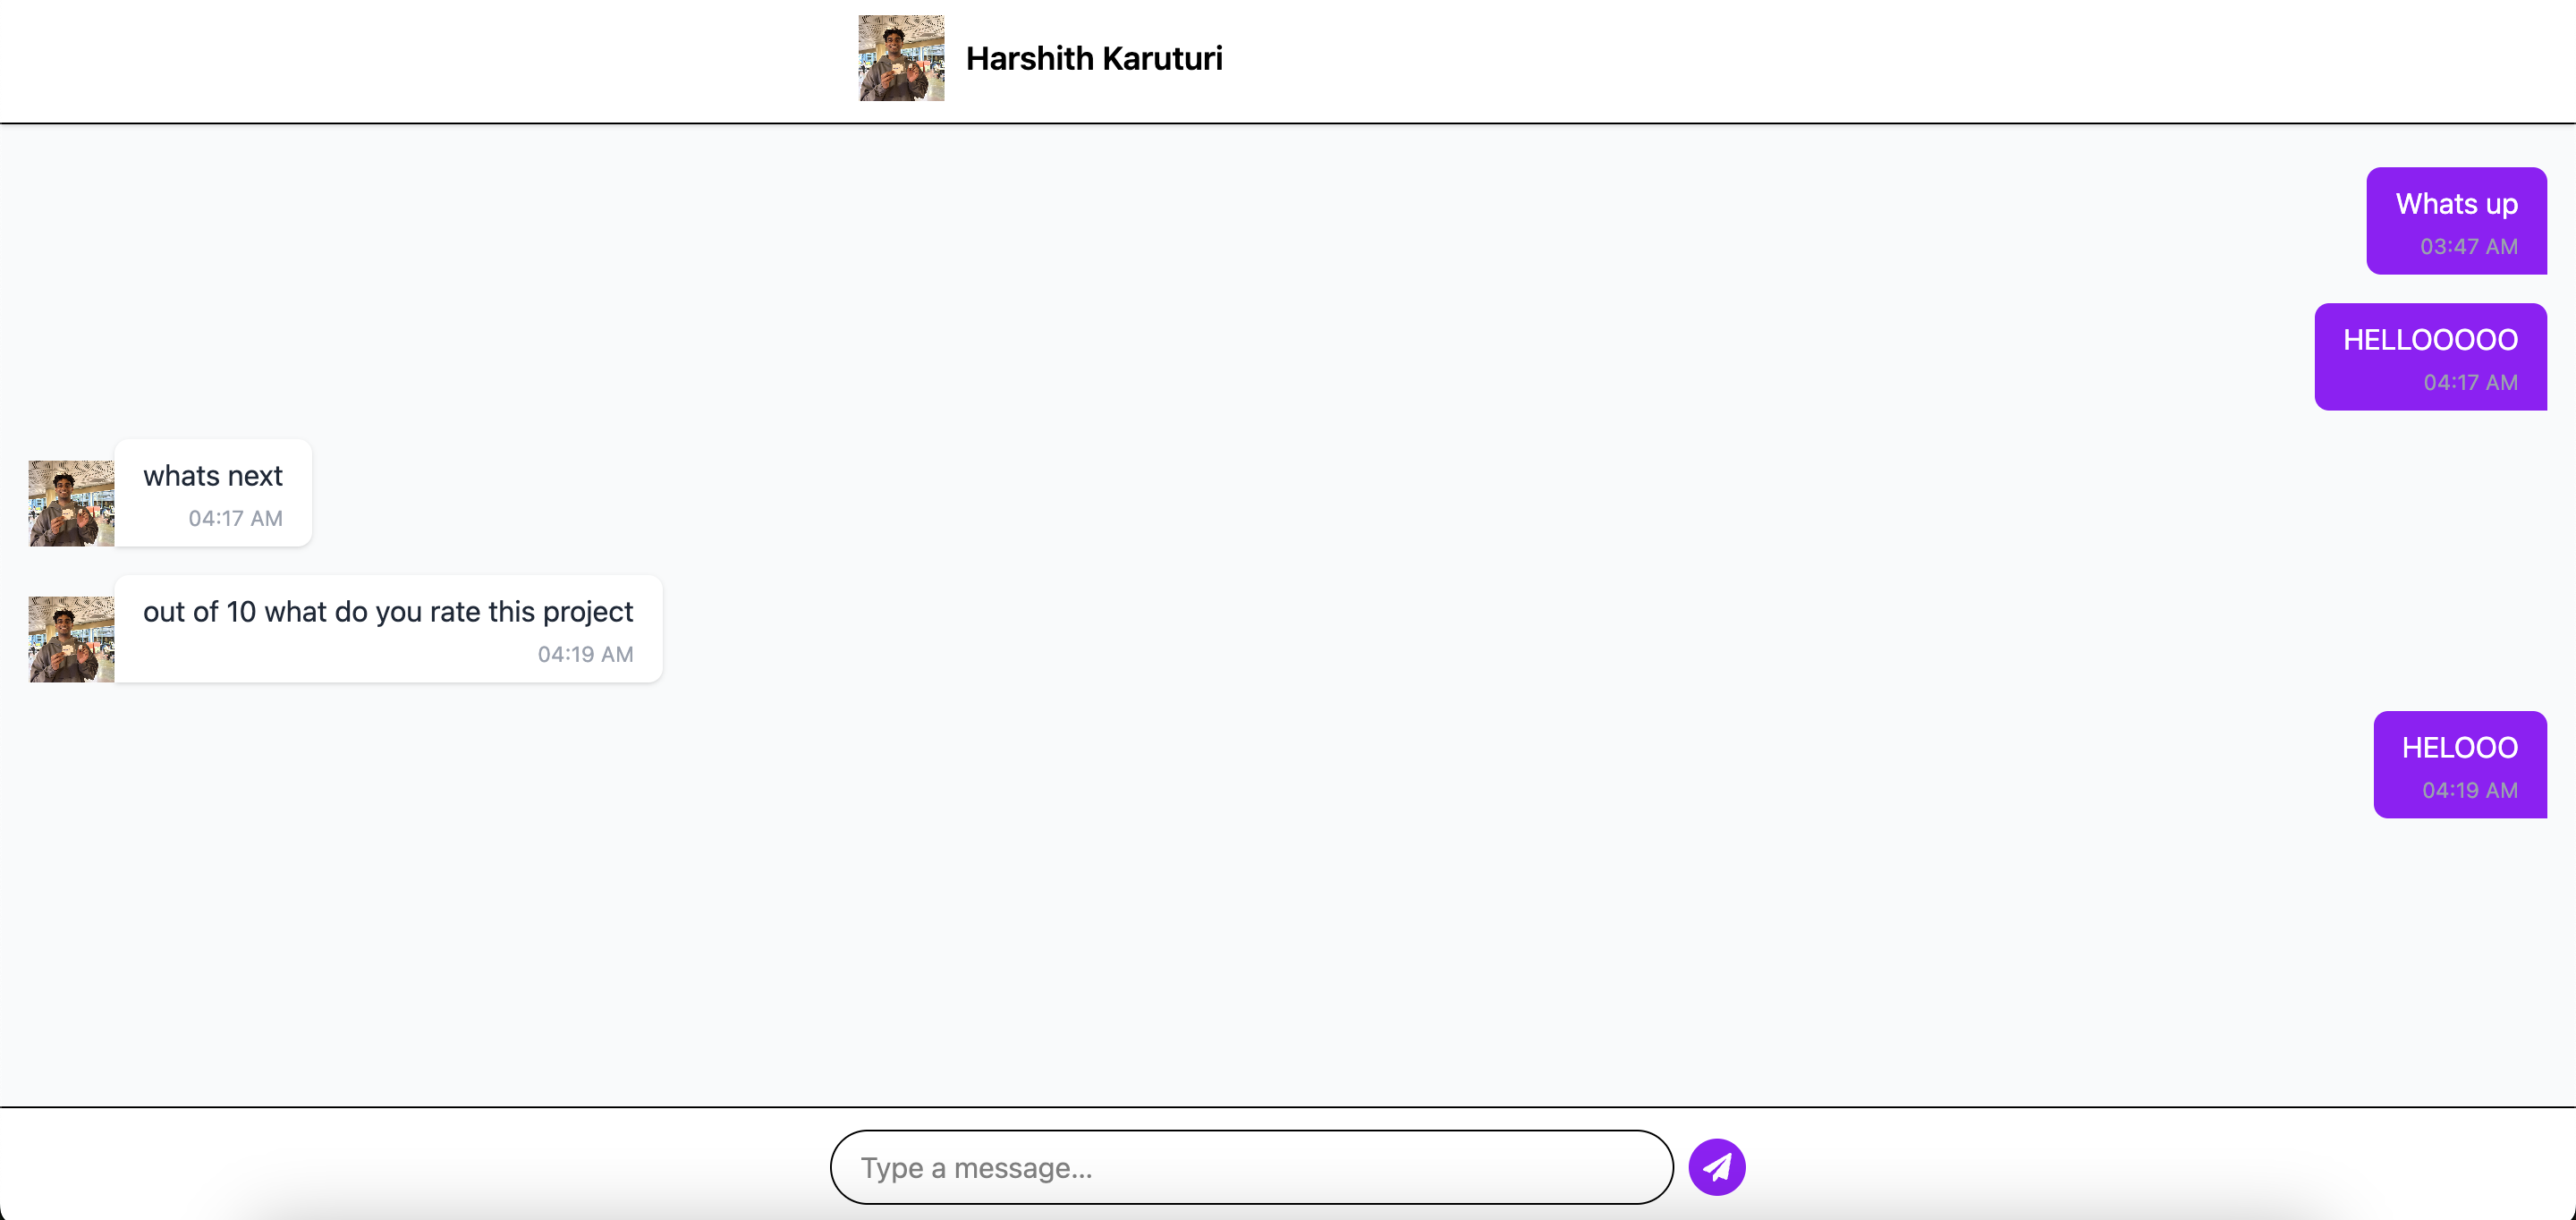Click the Type a message input field
Image resolution: width=2576 pixels, height=1220 pixels.
point(1250,1167)
